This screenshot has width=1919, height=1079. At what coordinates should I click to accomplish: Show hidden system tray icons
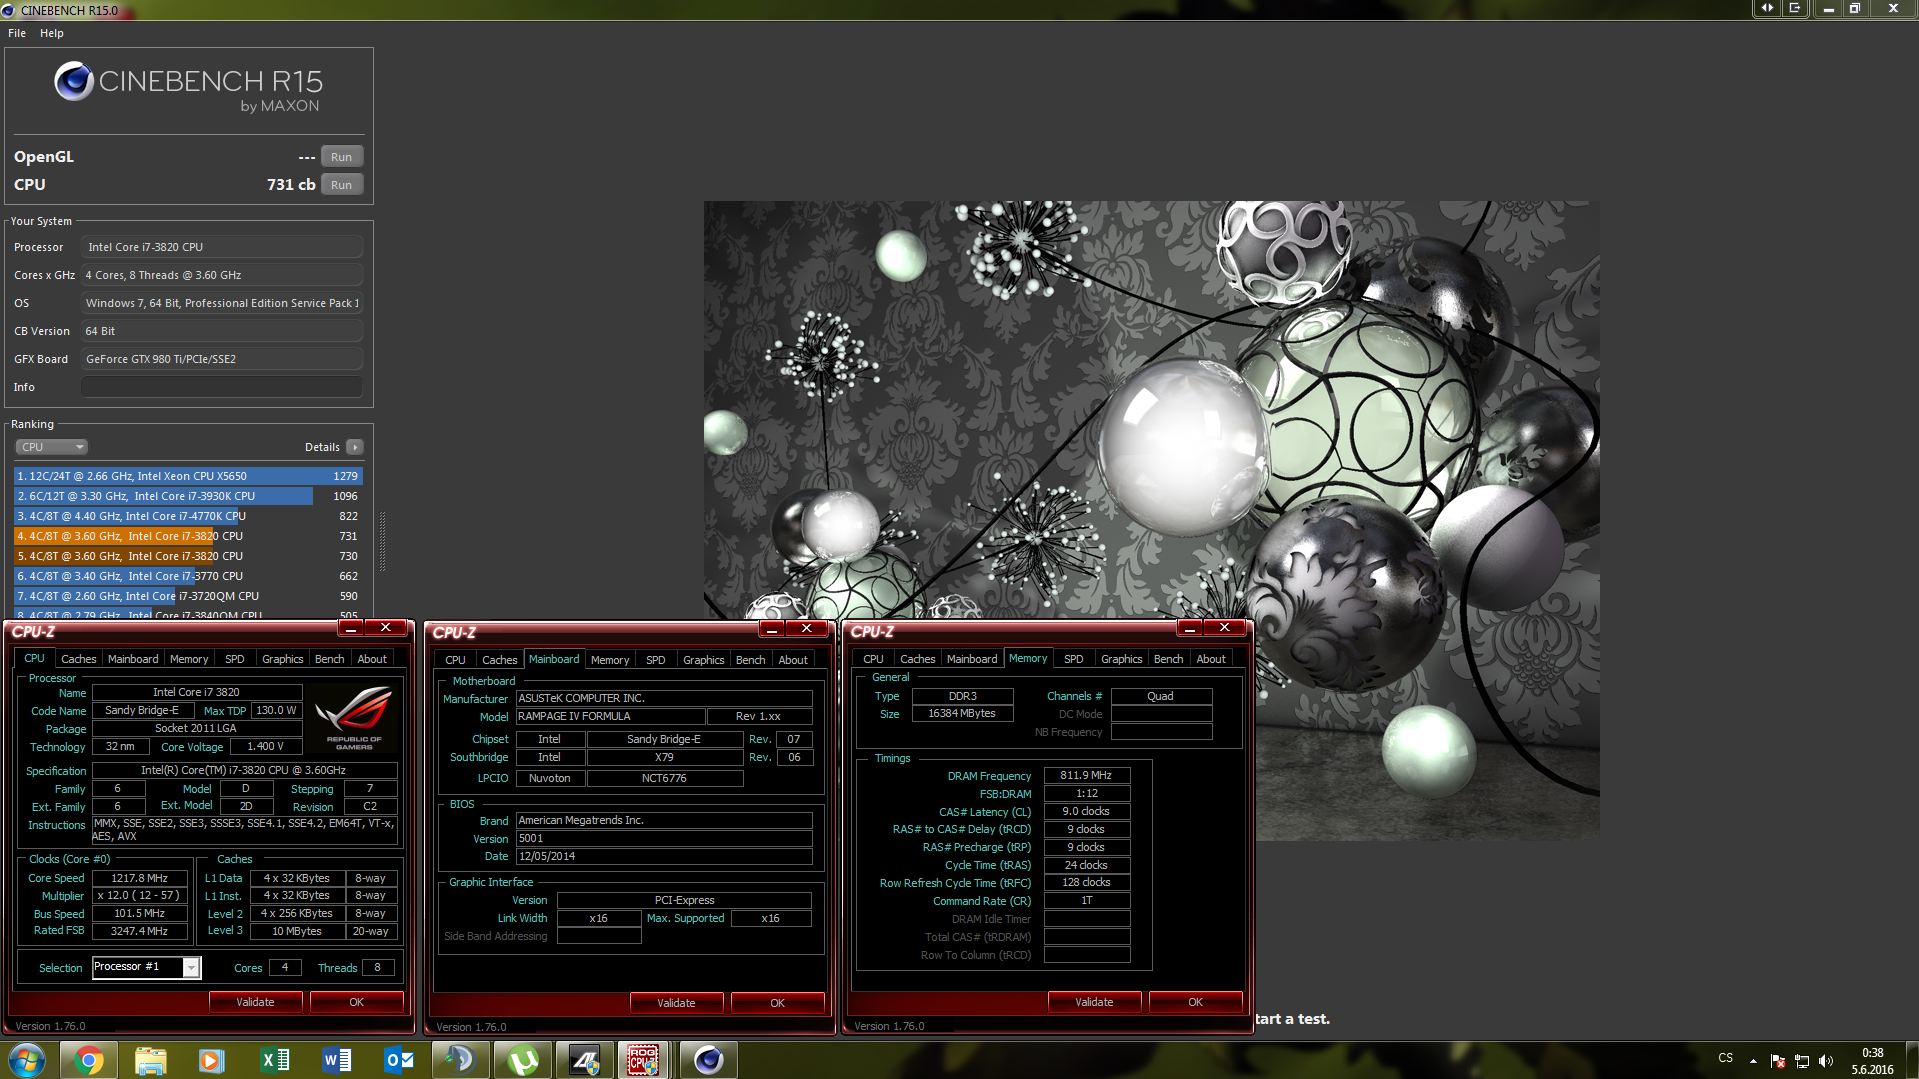1753,1061
